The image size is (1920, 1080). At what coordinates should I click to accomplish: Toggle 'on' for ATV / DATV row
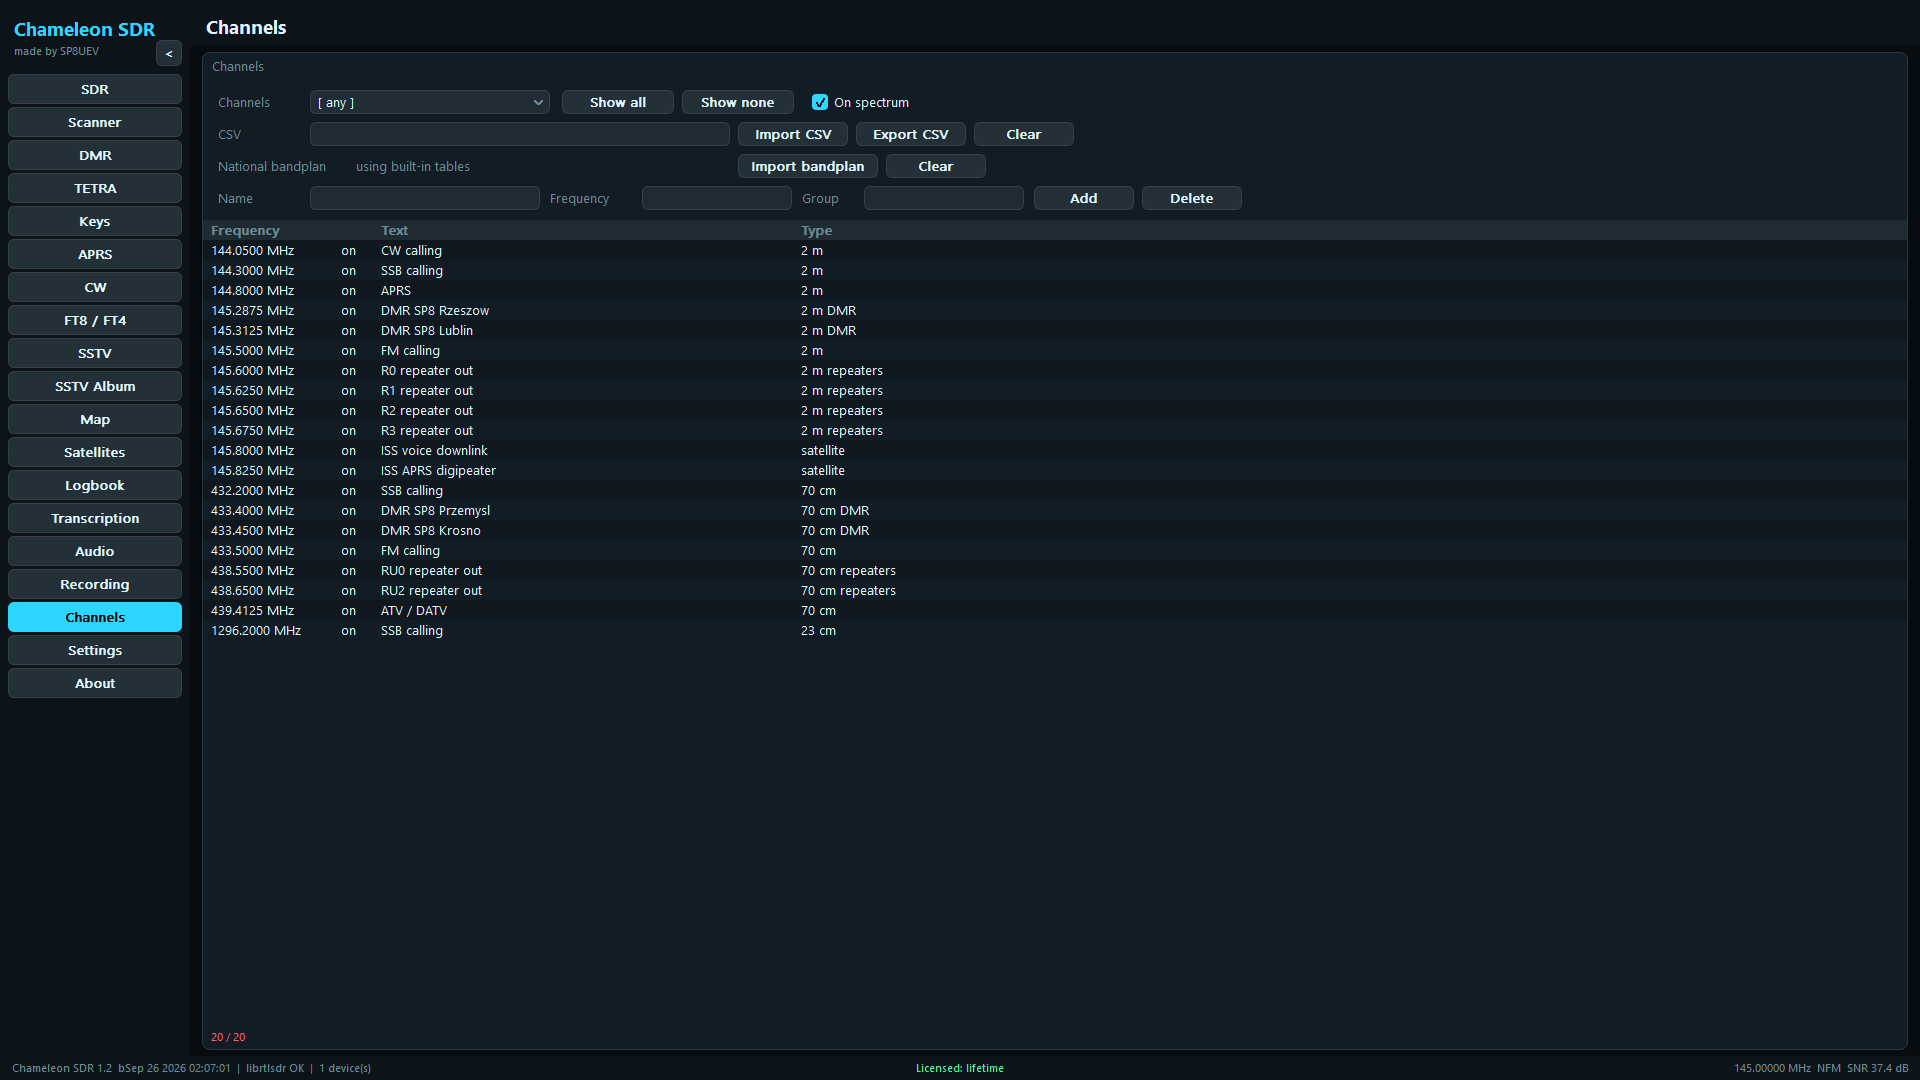click(348, 611)
